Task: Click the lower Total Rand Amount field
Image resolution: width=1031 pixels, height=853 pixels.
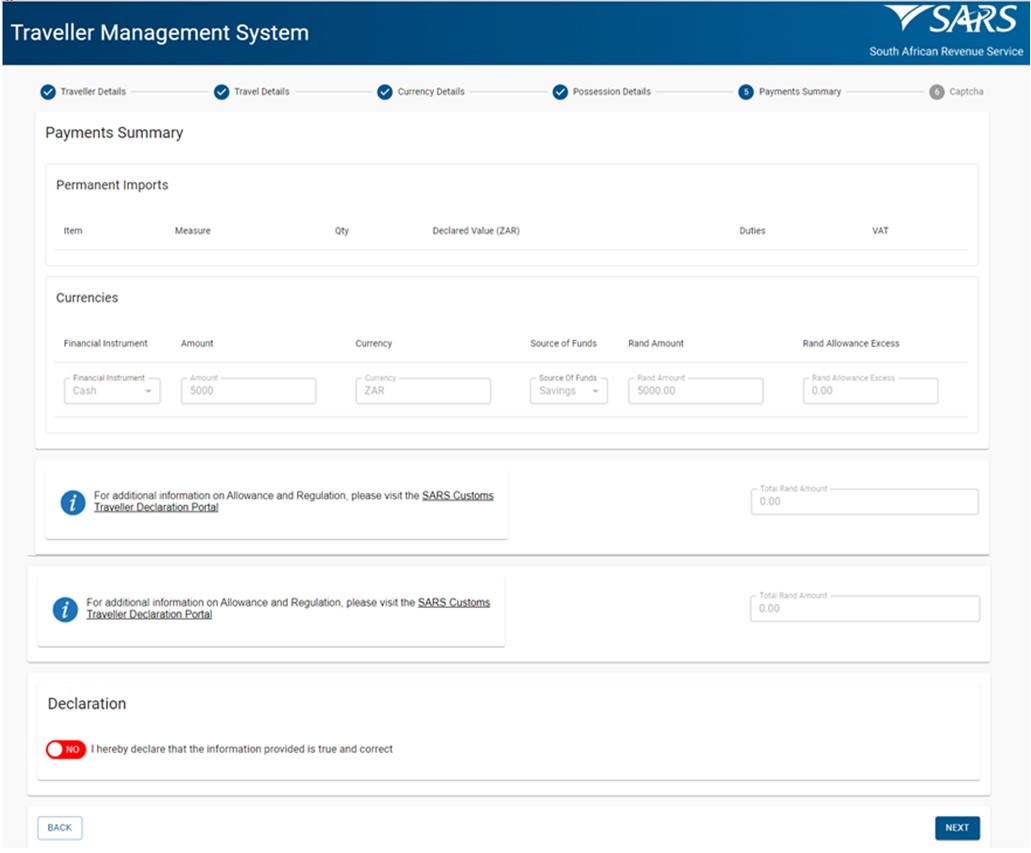Action: (x=865, y=608)
